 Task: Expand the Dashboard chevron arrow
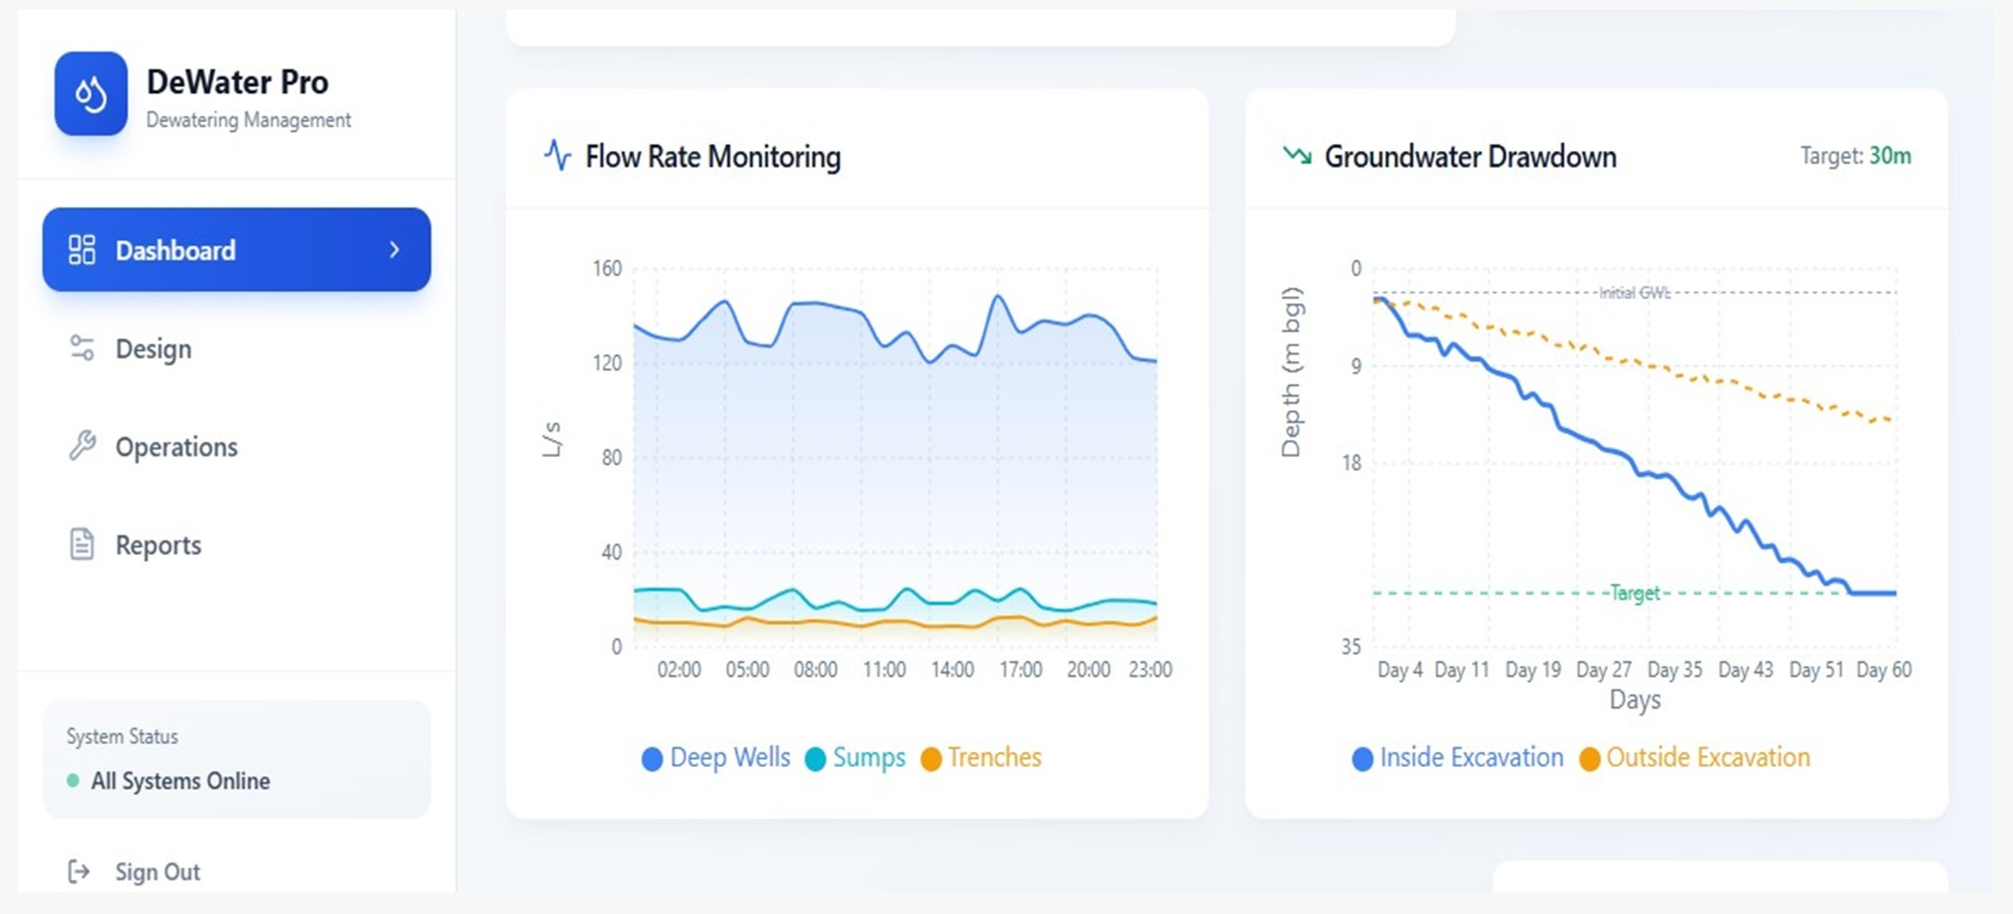394,250
